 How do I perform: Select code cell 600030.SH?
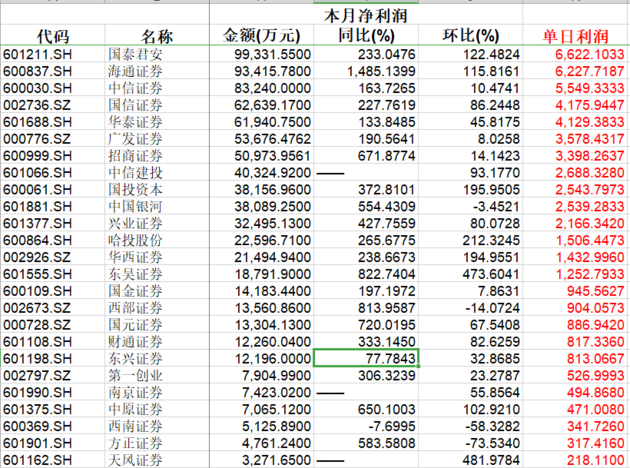click(x=53, y=88)
